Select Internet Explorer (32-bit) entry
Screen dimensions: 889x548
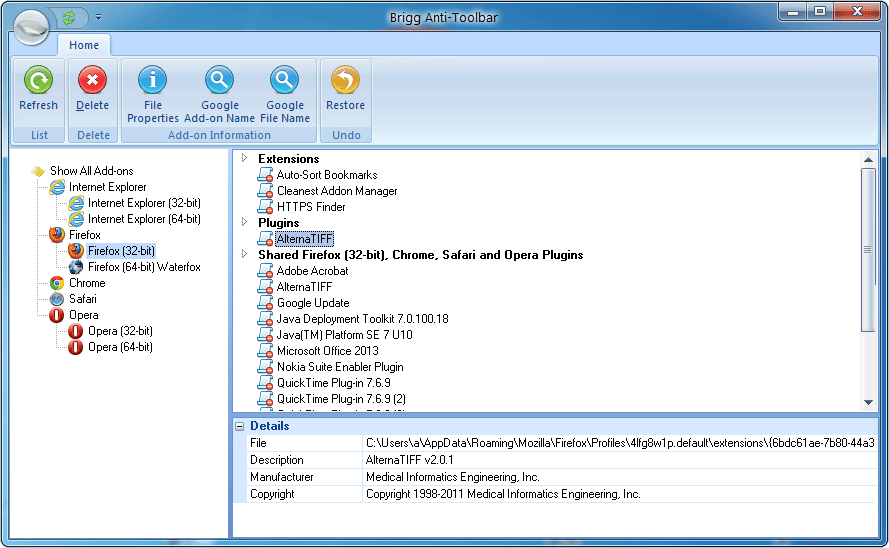144,203
